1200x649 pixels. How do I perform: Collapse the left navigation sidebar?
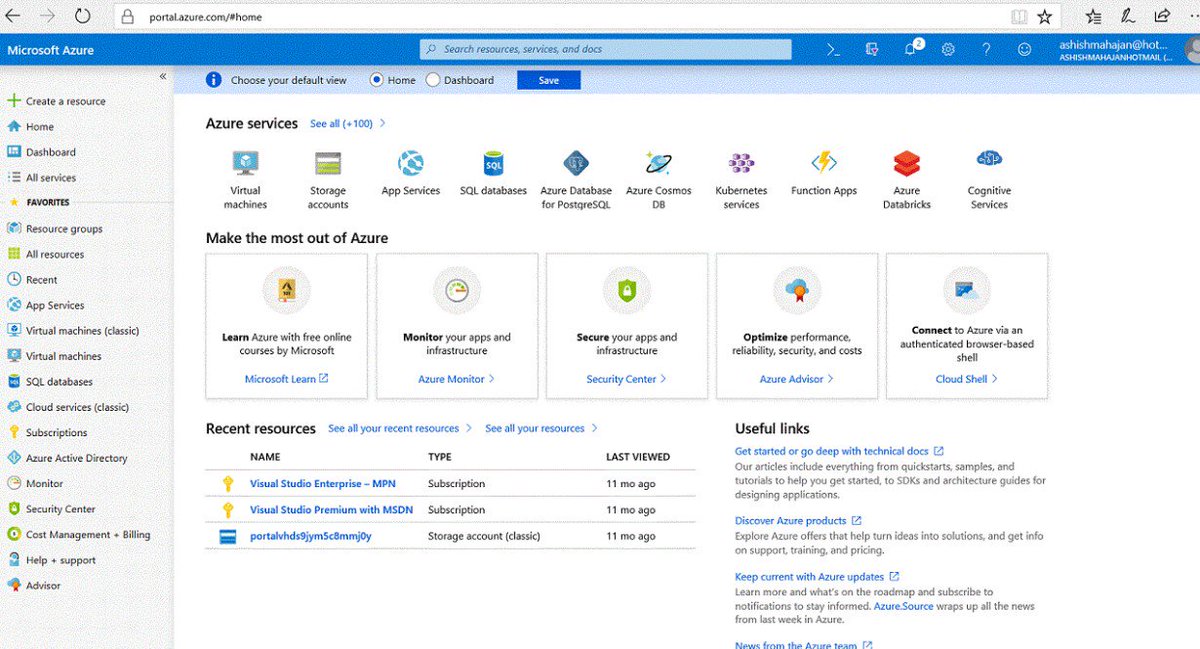pos(161,75)
